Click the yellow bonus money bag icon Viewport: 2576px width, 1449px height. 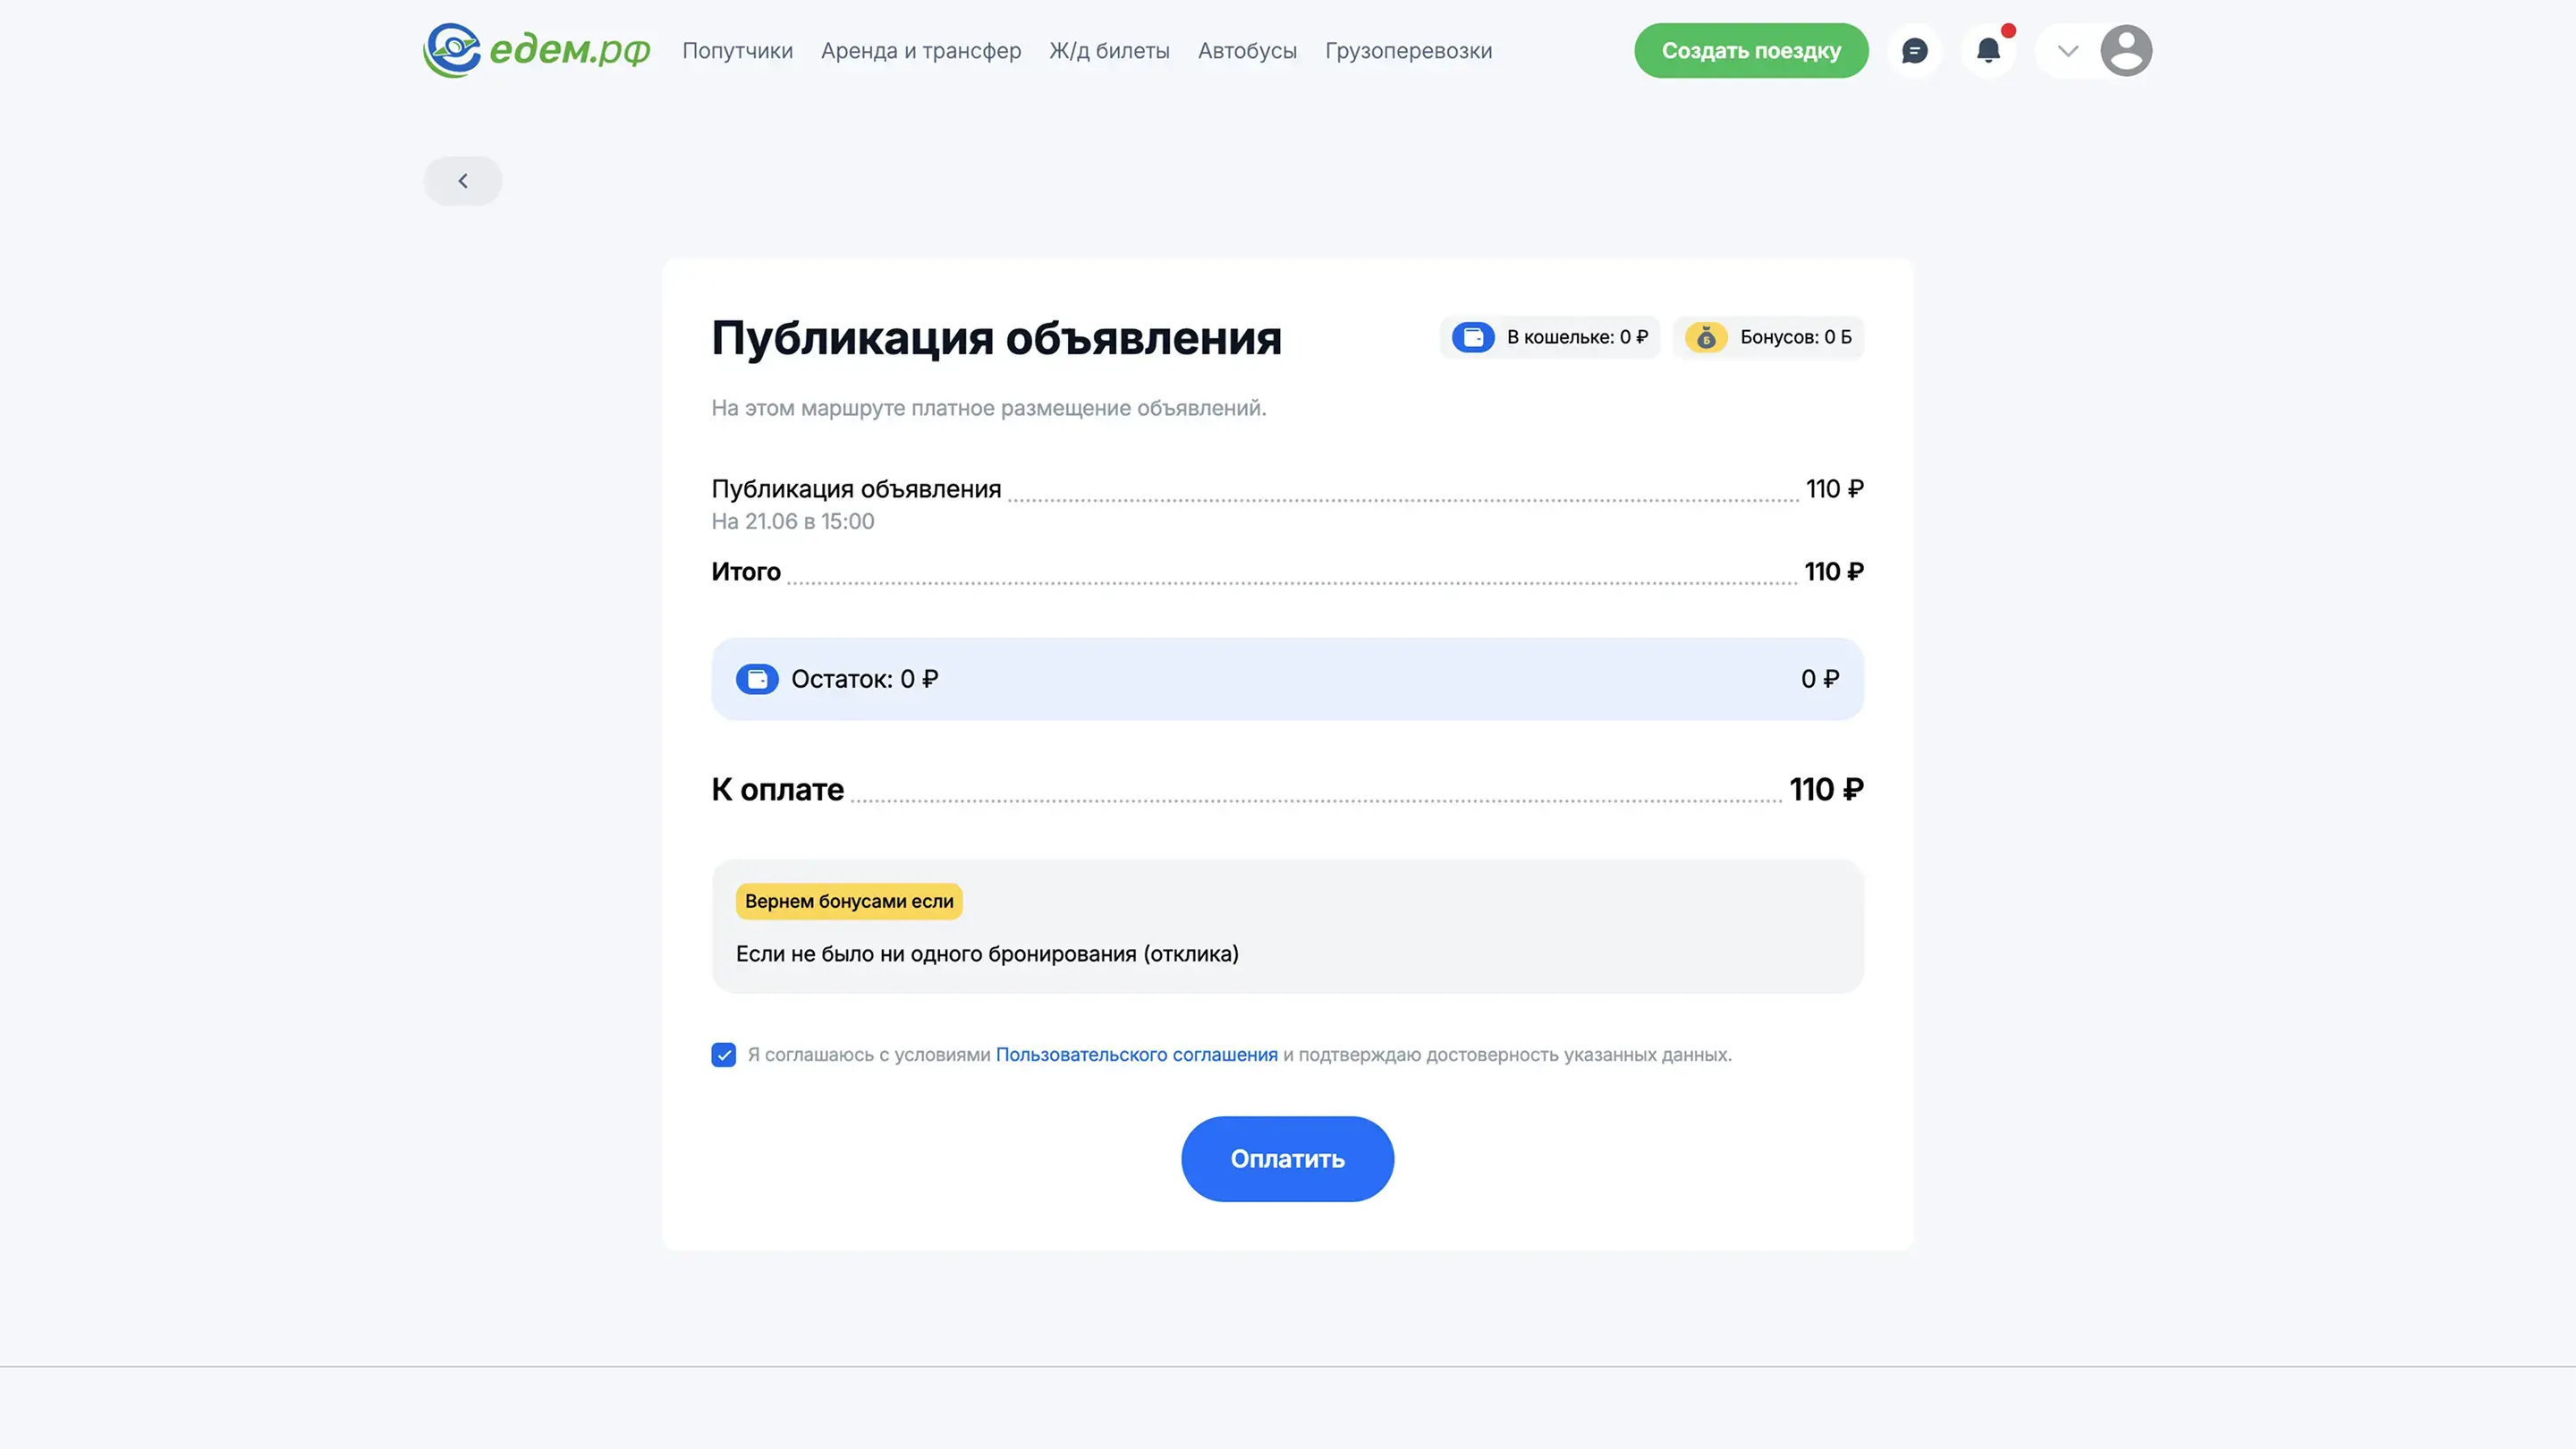click(x=1706, y=337)
